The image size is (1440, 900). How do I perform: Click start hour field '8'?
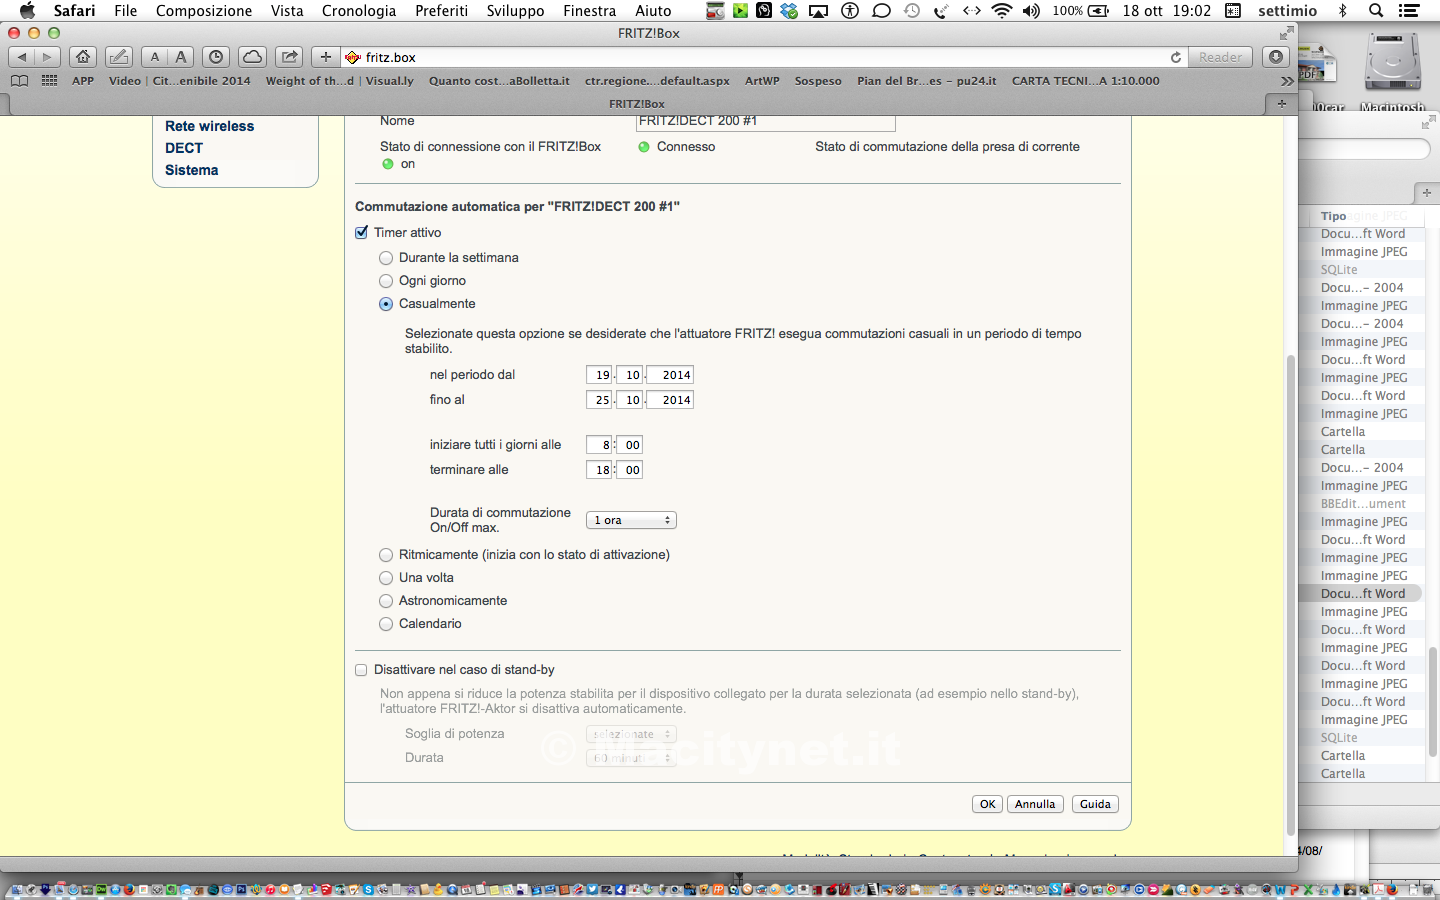600,445
